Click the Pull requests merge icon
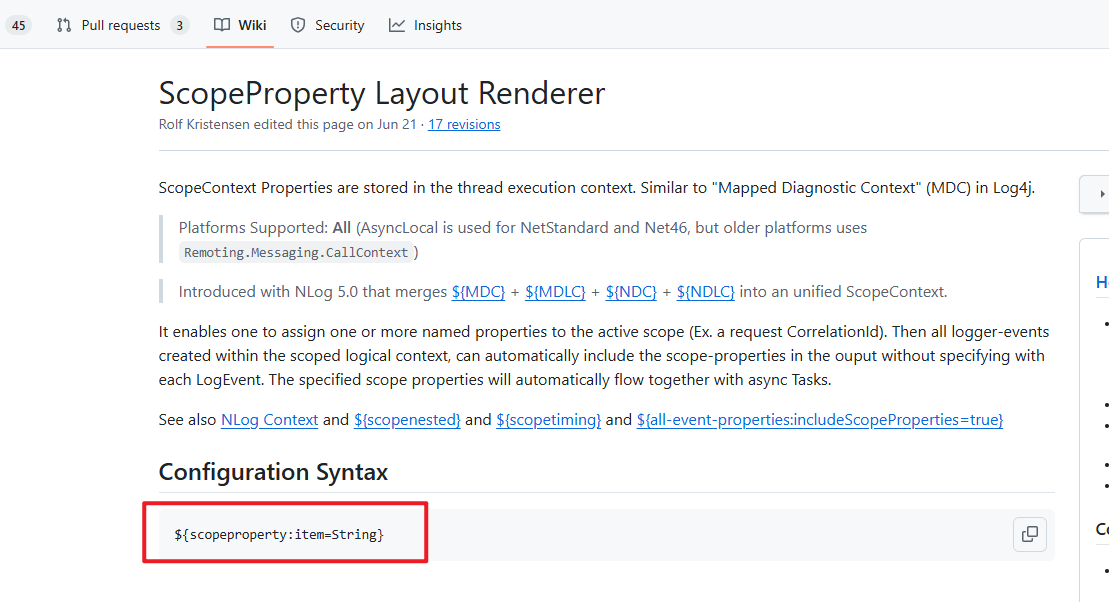The image size is (1109, 602). click(64, 25)
